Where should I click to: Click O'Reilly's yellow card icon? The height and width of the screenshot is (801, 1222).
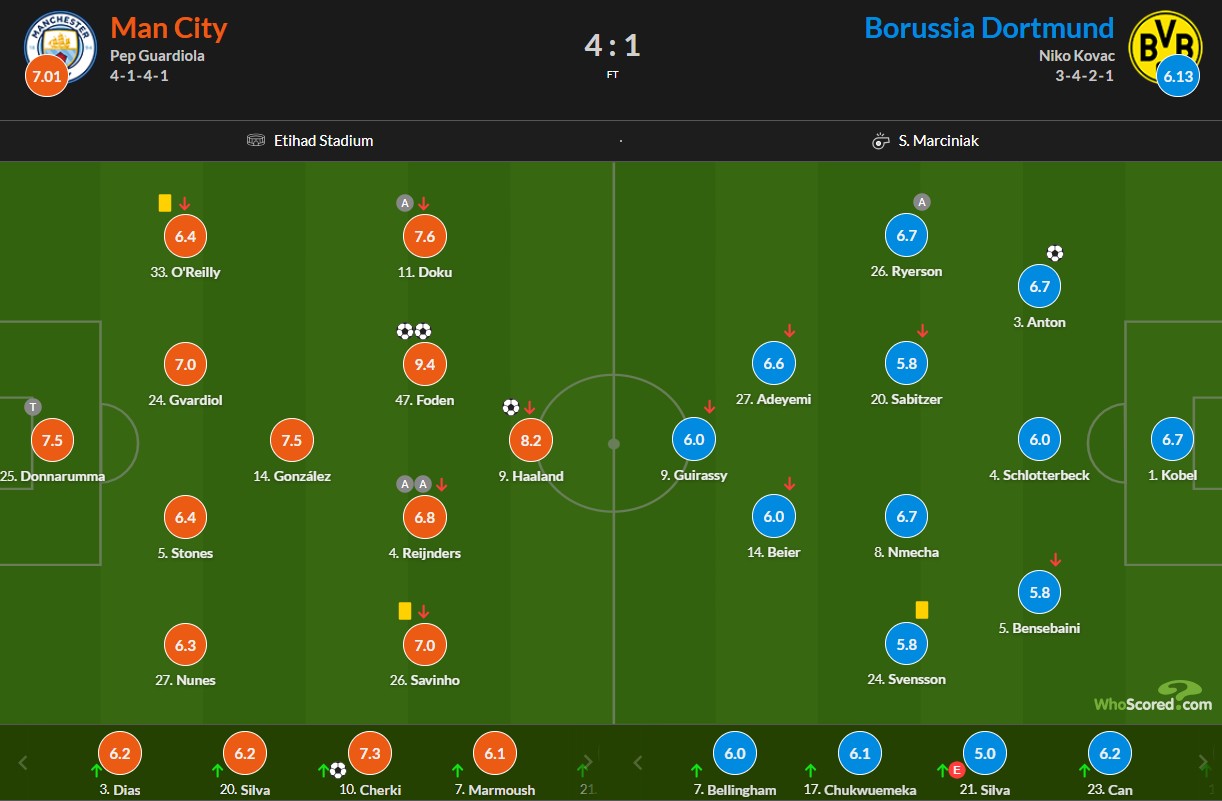(x=165, y=203)
